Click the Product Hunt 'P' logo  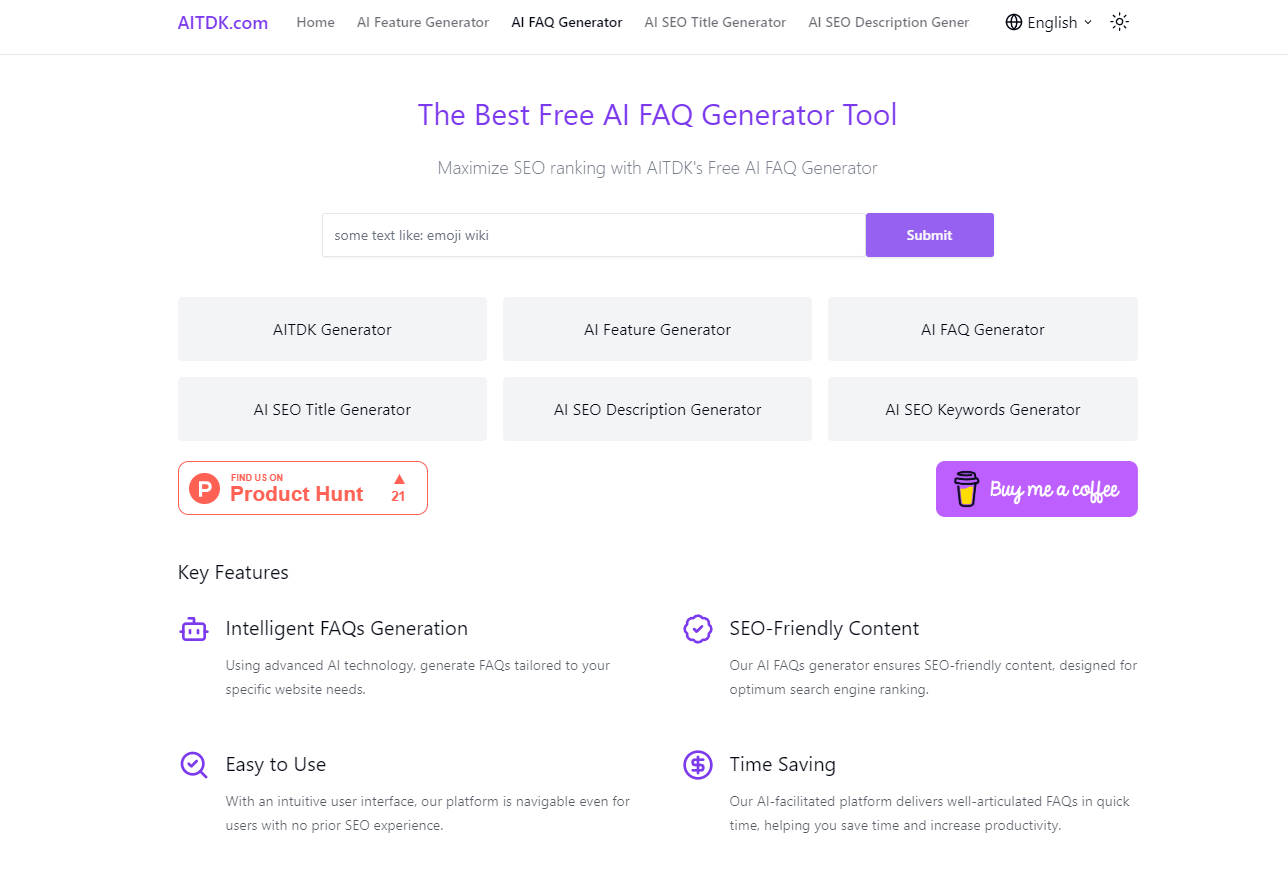tap(205, 489)
